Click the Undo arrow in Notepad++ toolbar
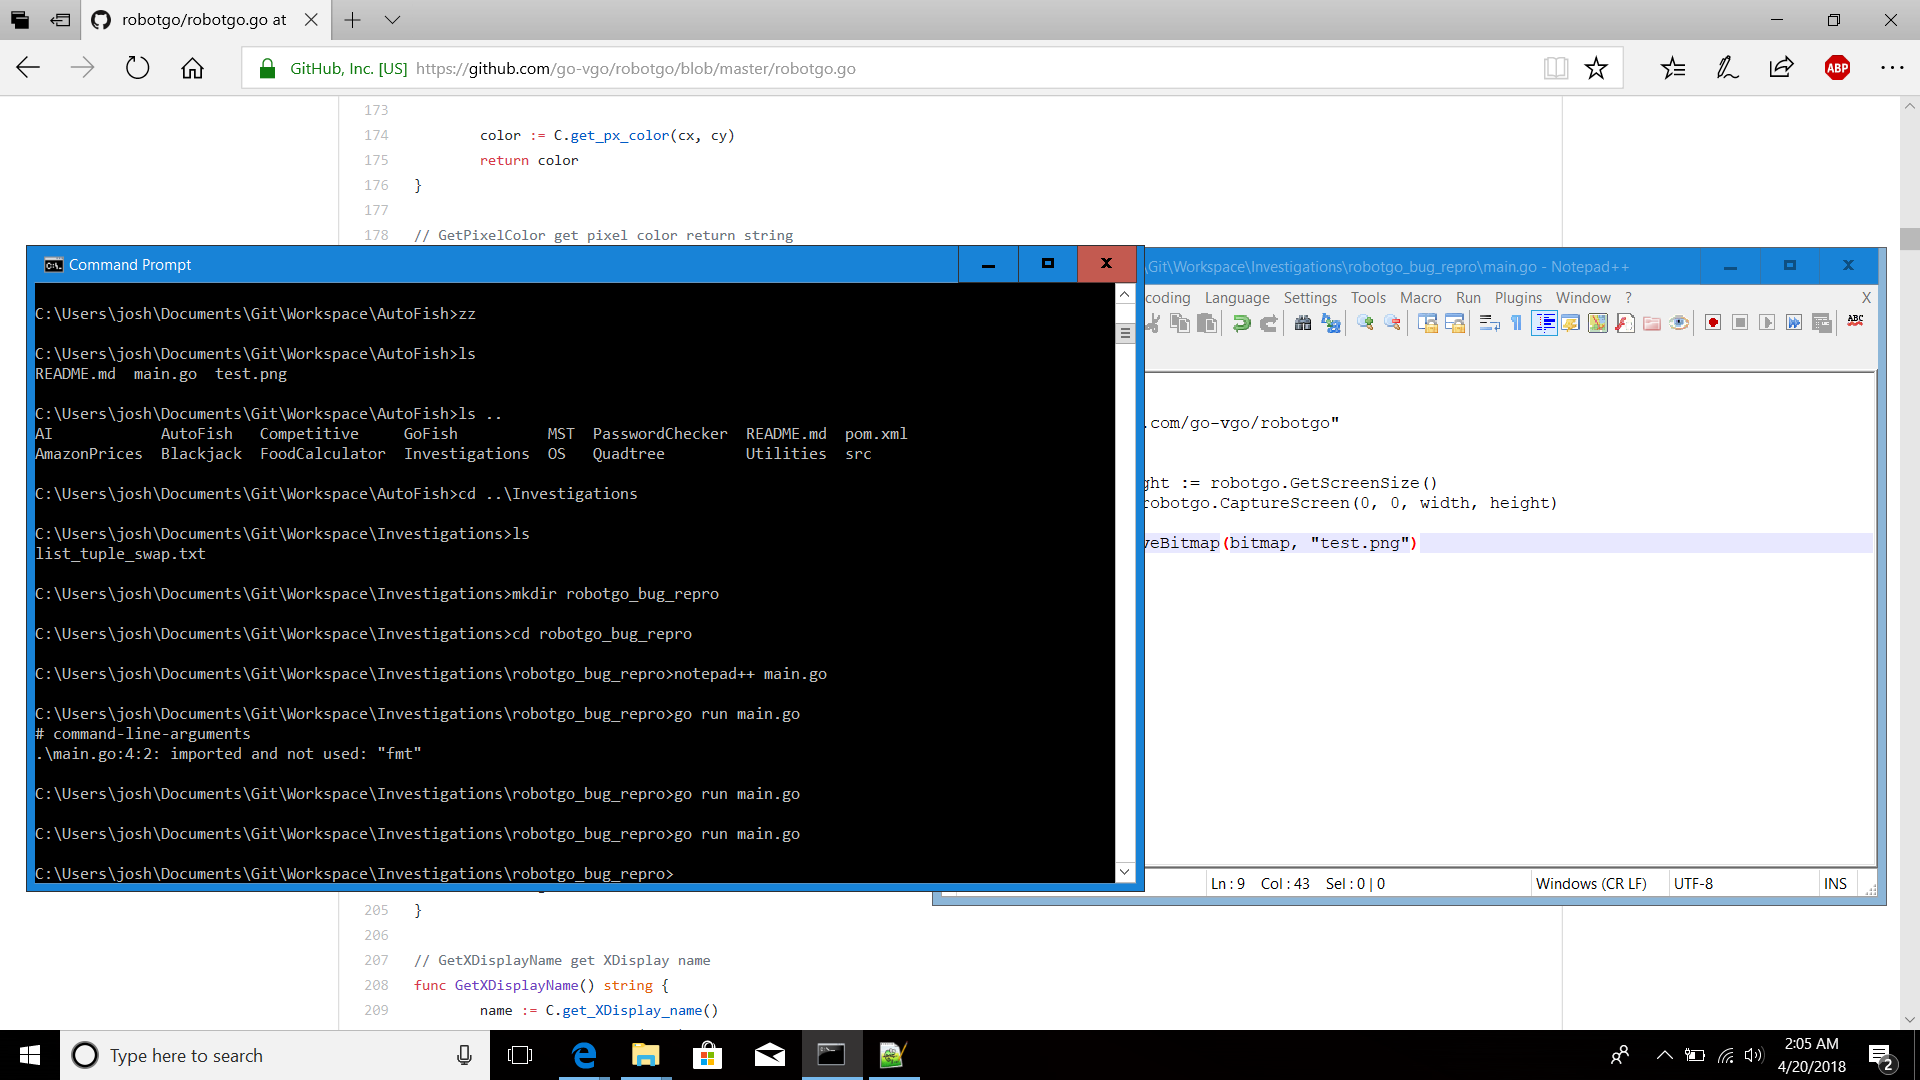Screen dimensions: 1920x1080 (1242, 322)
